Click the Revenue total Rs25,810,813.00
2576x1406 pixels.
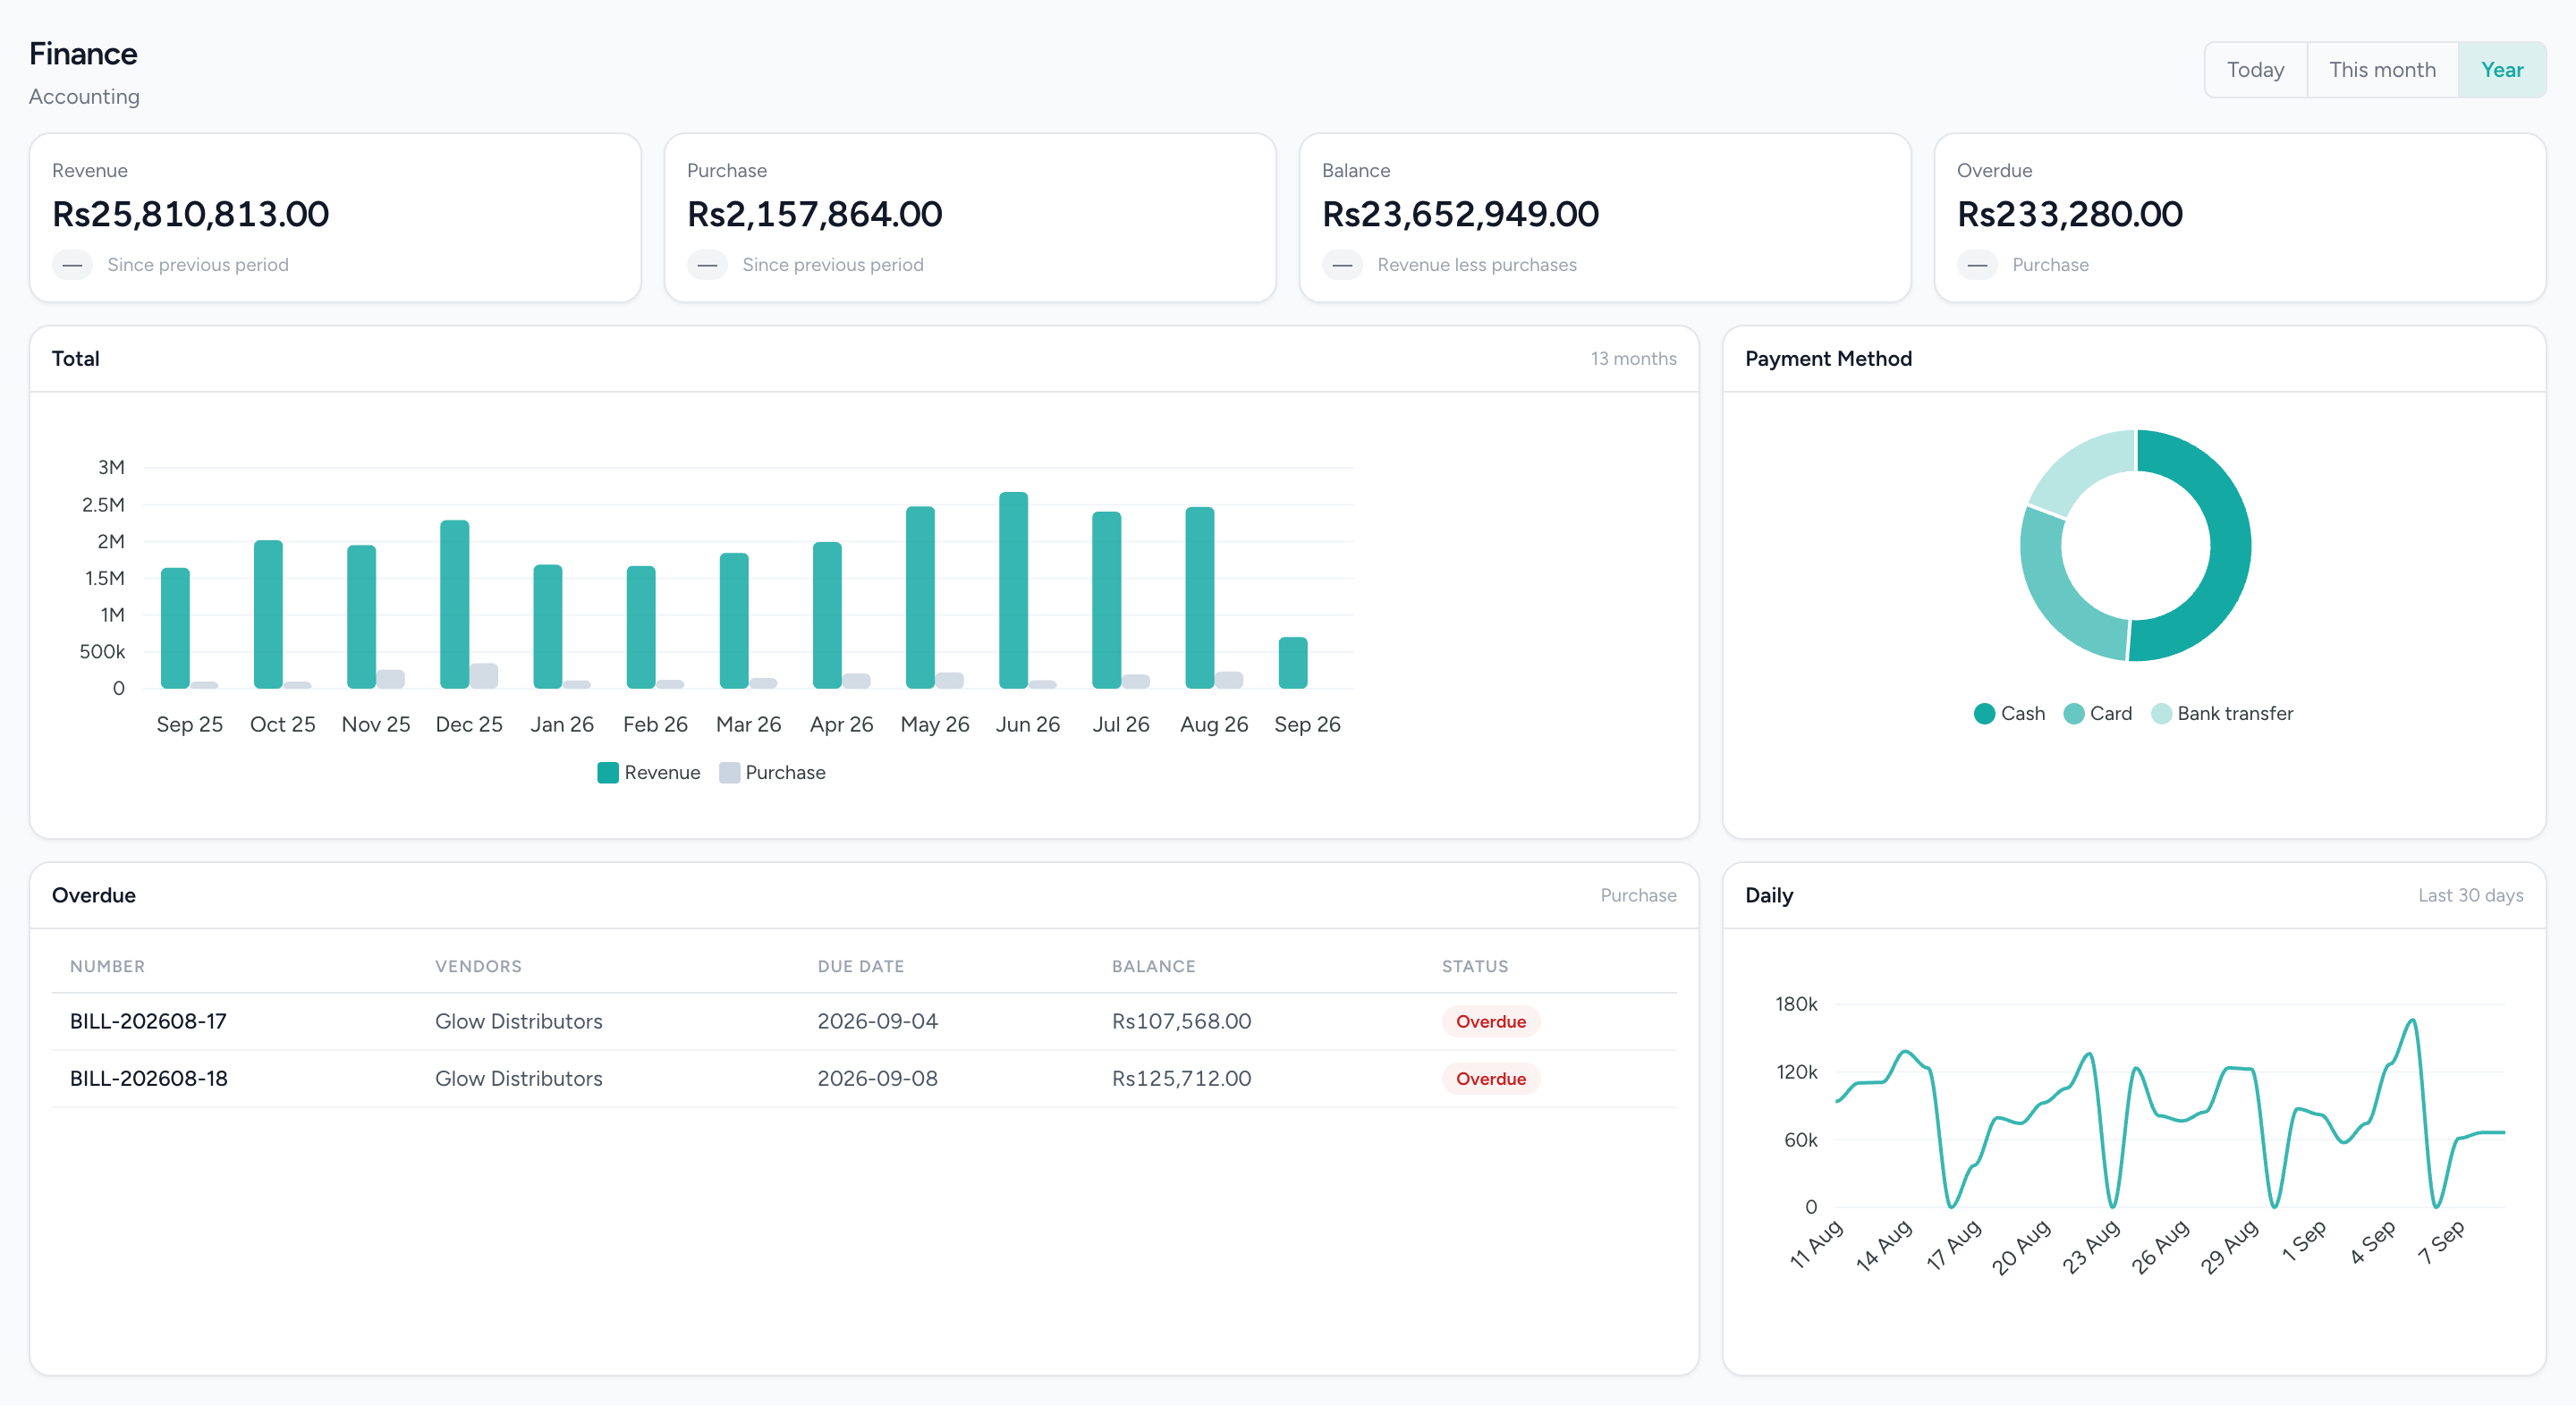pyautogui.click(x=190, y=214)
